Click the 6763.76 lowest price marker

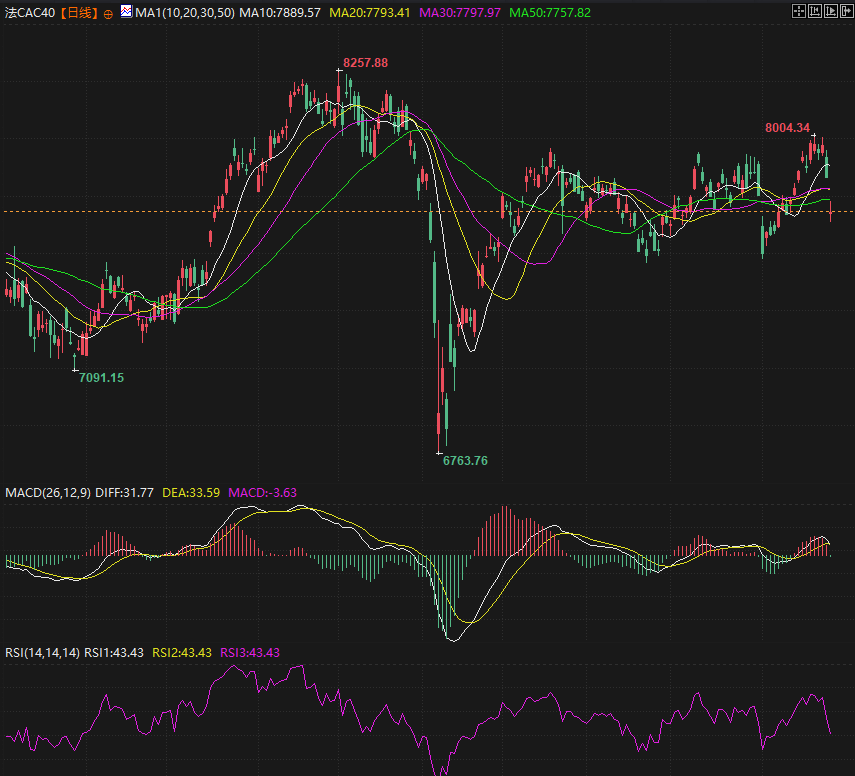click(465, 460)
